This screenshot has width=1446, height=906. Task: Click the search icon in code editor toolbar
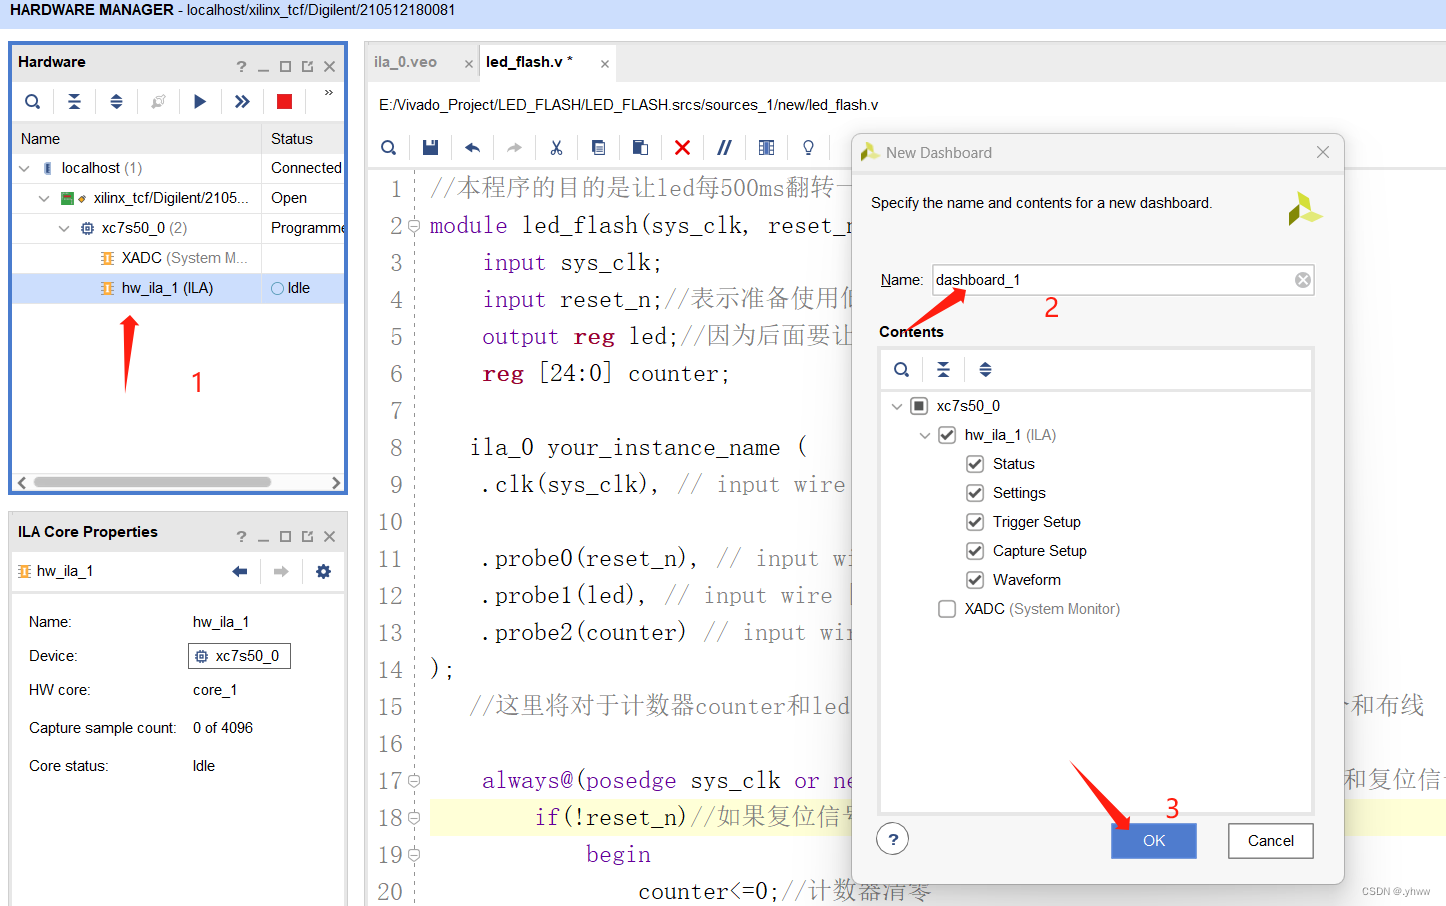[389, 148]
